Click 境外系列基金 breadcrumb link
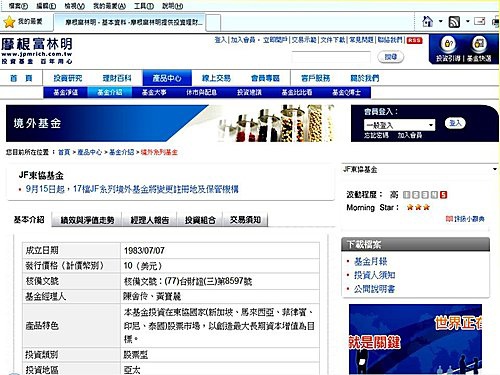This screenshot has height=375, width=500. click(x=159, y=152)
